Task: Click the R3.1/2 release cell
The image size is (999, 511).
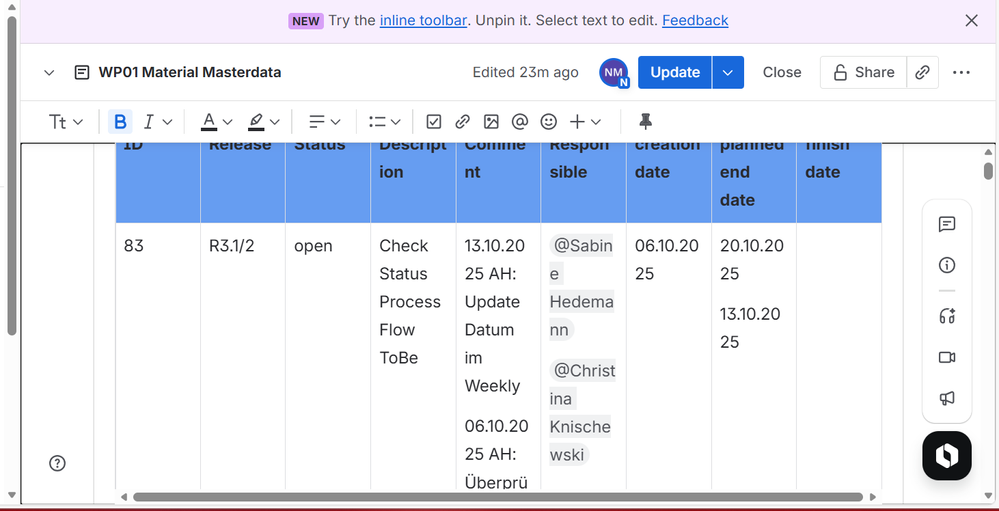Action: coord(243,357)
